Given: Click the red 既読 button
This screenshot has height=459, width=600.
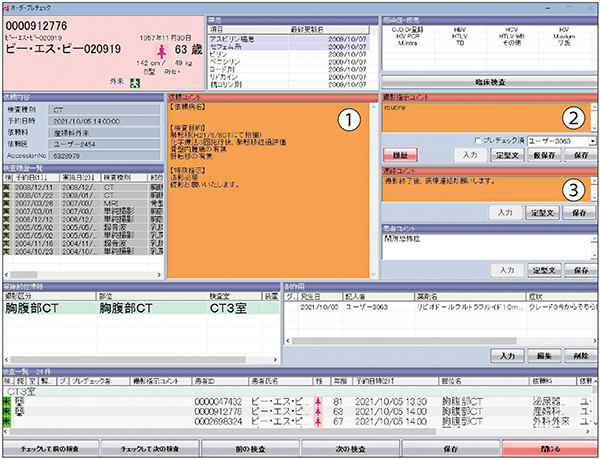Looking at the screenshot, I should pos(400,156).
